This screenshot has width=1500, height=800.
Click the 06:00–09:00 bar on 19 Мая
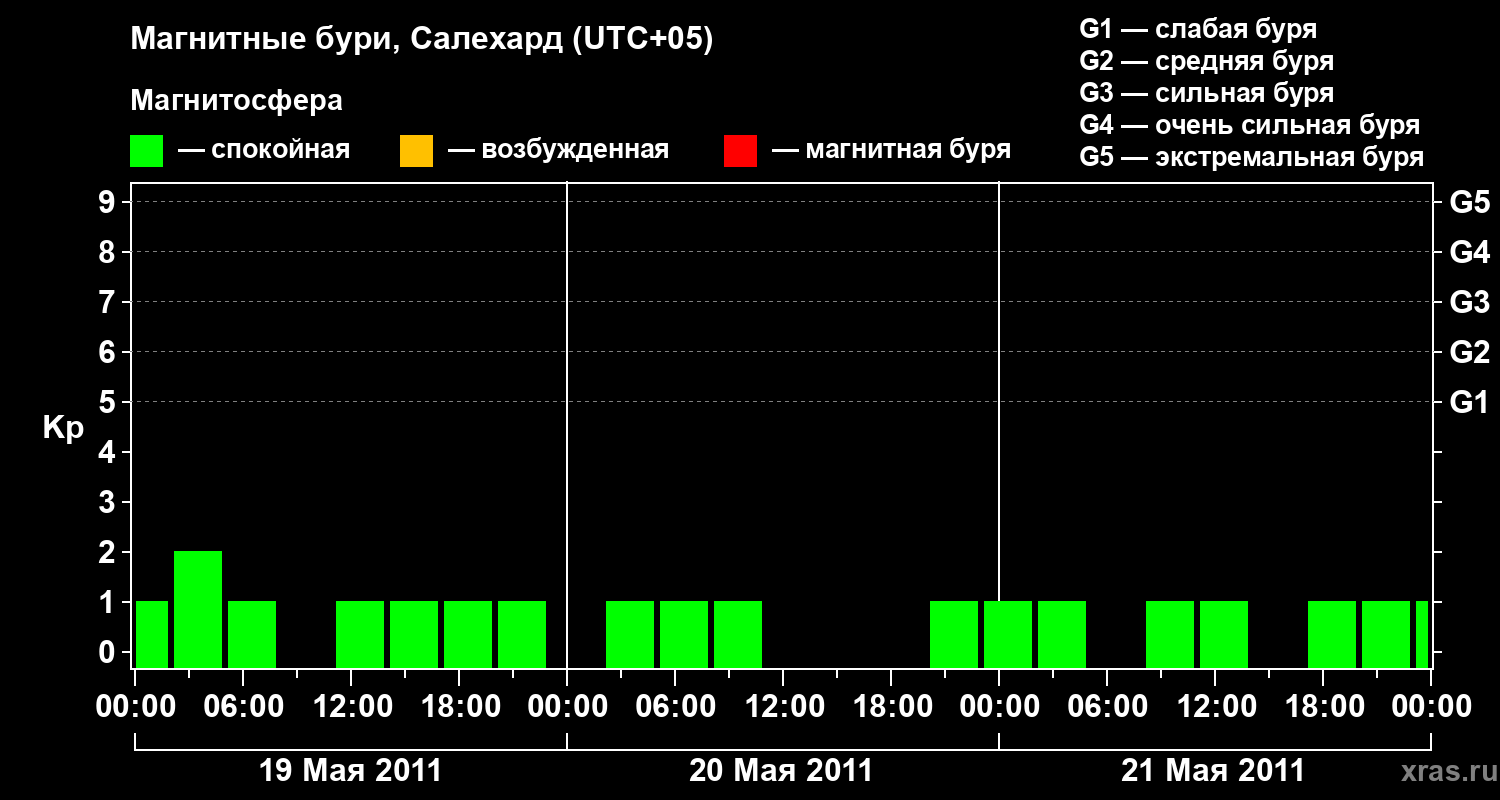[x=252, y=634]
